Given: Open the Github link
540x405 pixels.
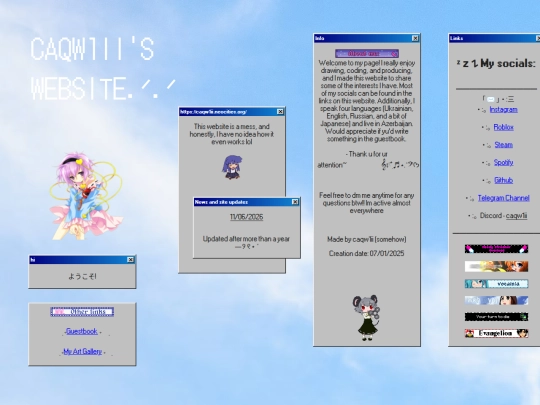Looking at the screenshot, I should click(x=503, y=180).
